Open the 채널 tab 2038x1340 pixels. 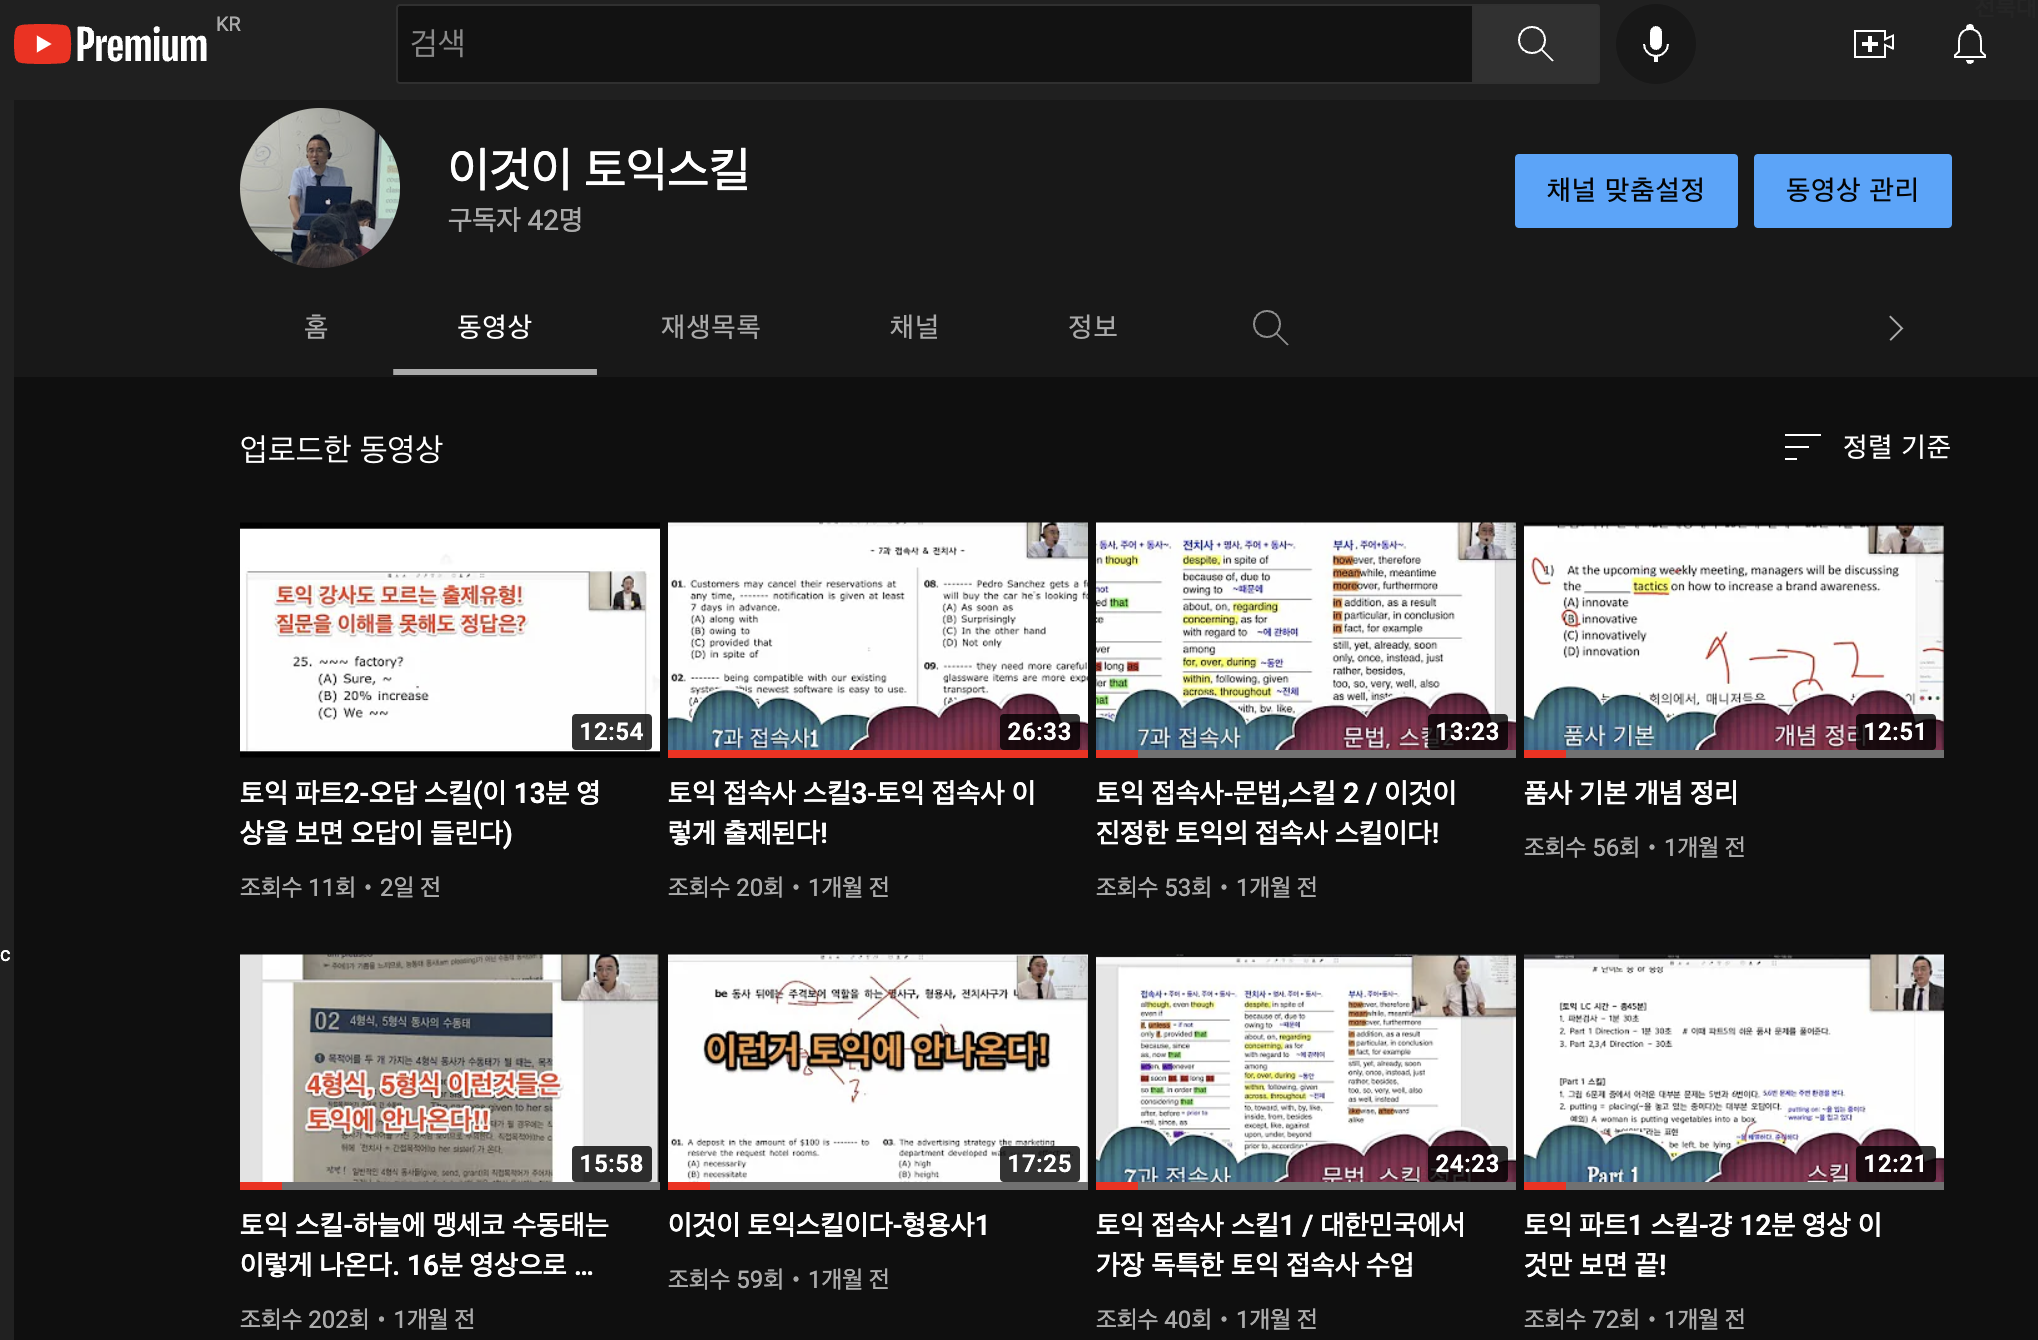click(x=914, y=327)
